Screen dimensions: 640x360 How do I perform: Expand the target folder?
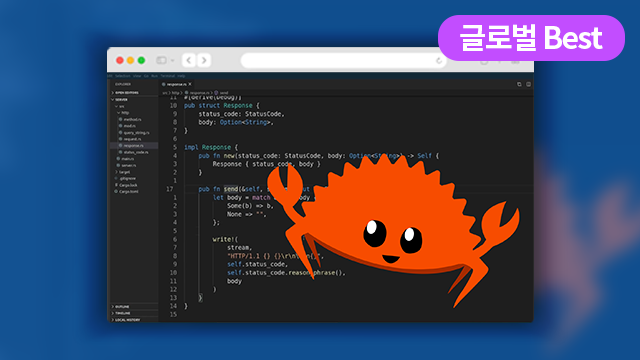tap(124, 172)
